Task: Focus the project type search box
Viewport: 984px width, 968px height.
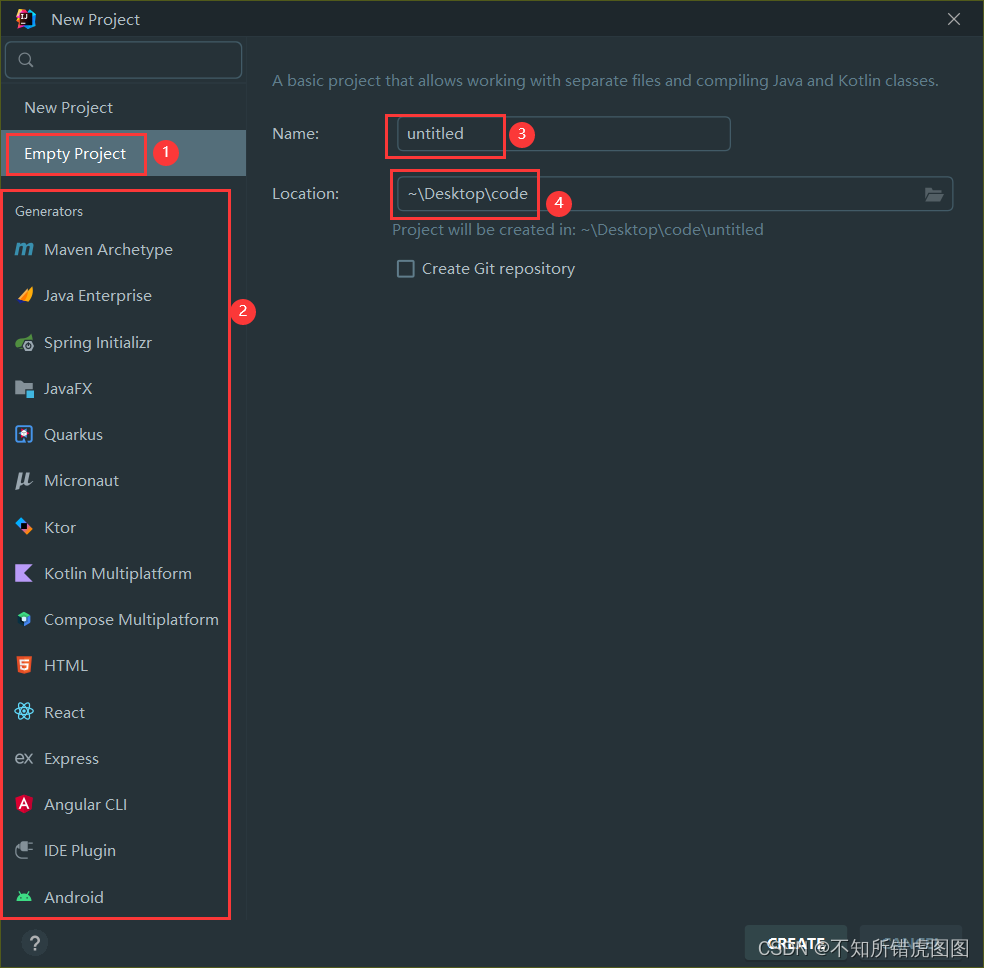Action: 124,60
